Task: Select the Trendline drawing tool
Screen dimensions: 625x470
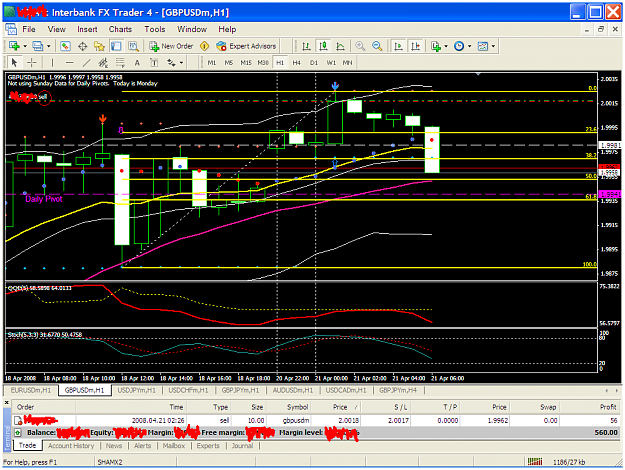Action: (x=86, y=63)
